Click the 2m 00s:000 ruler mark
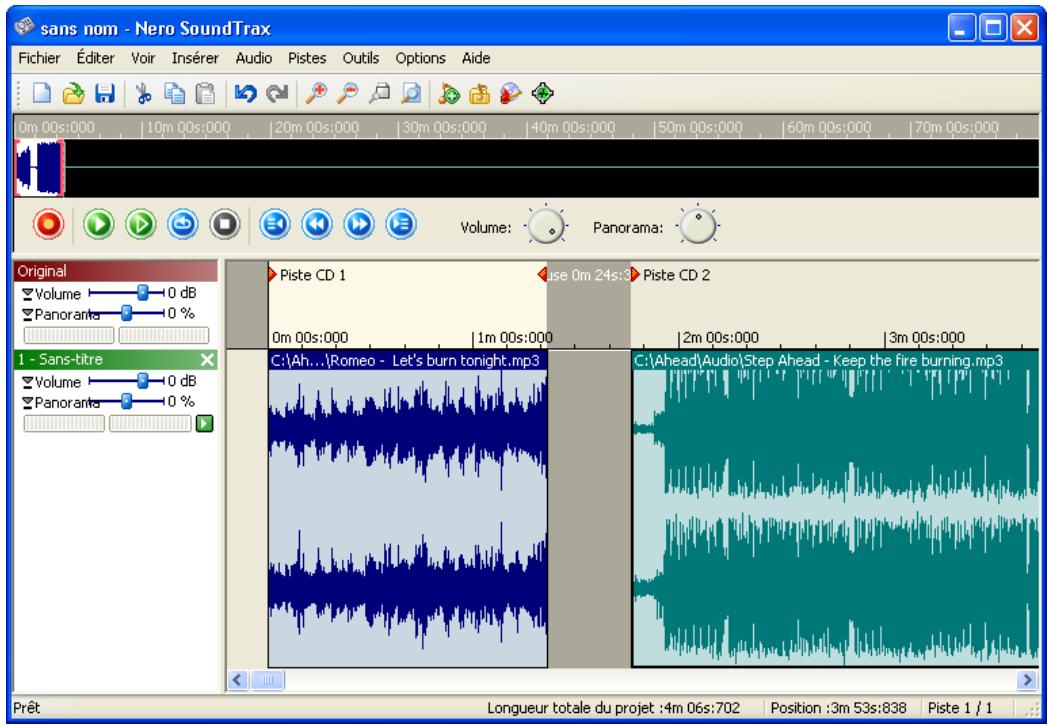This screenshot has height=726, width=1048. pyautogui.click(x=720, y=338)
